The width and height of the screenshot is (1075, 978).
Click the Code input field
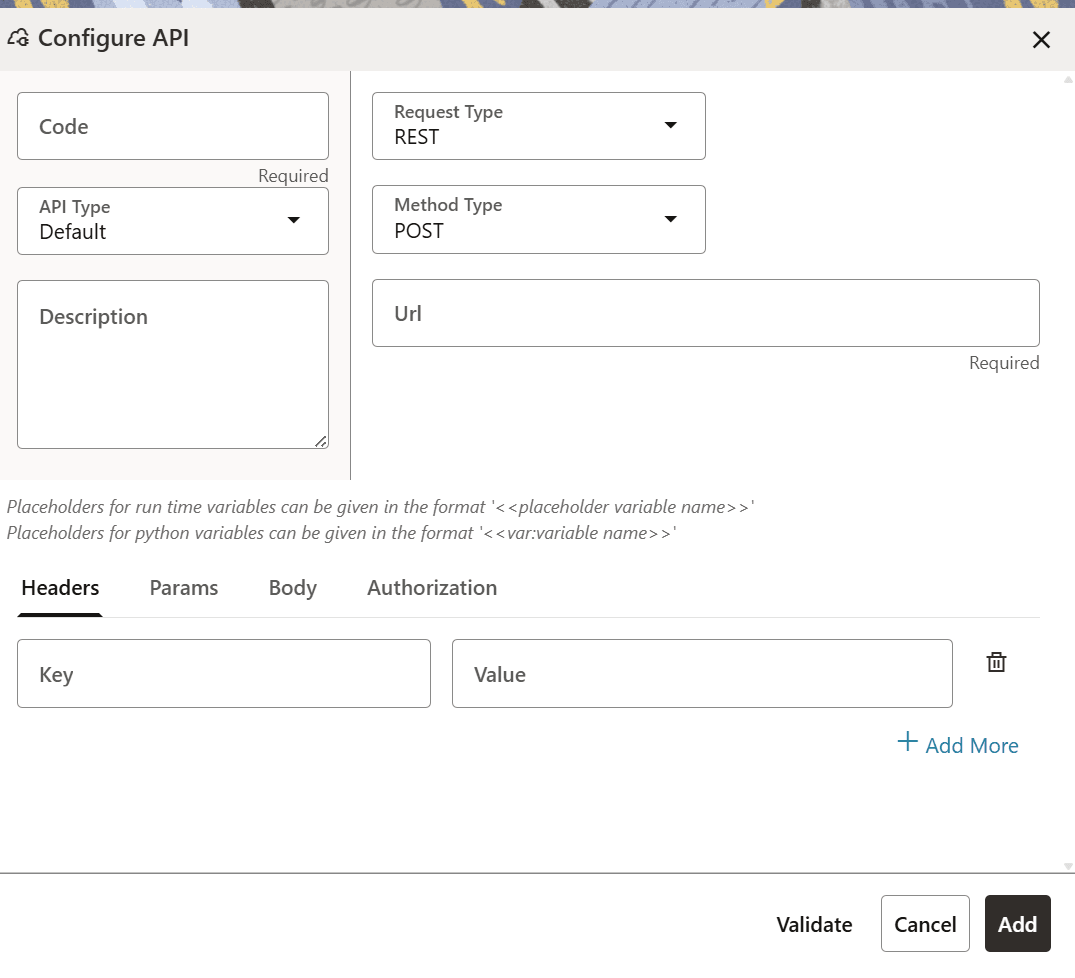click(x=172, y=126)
